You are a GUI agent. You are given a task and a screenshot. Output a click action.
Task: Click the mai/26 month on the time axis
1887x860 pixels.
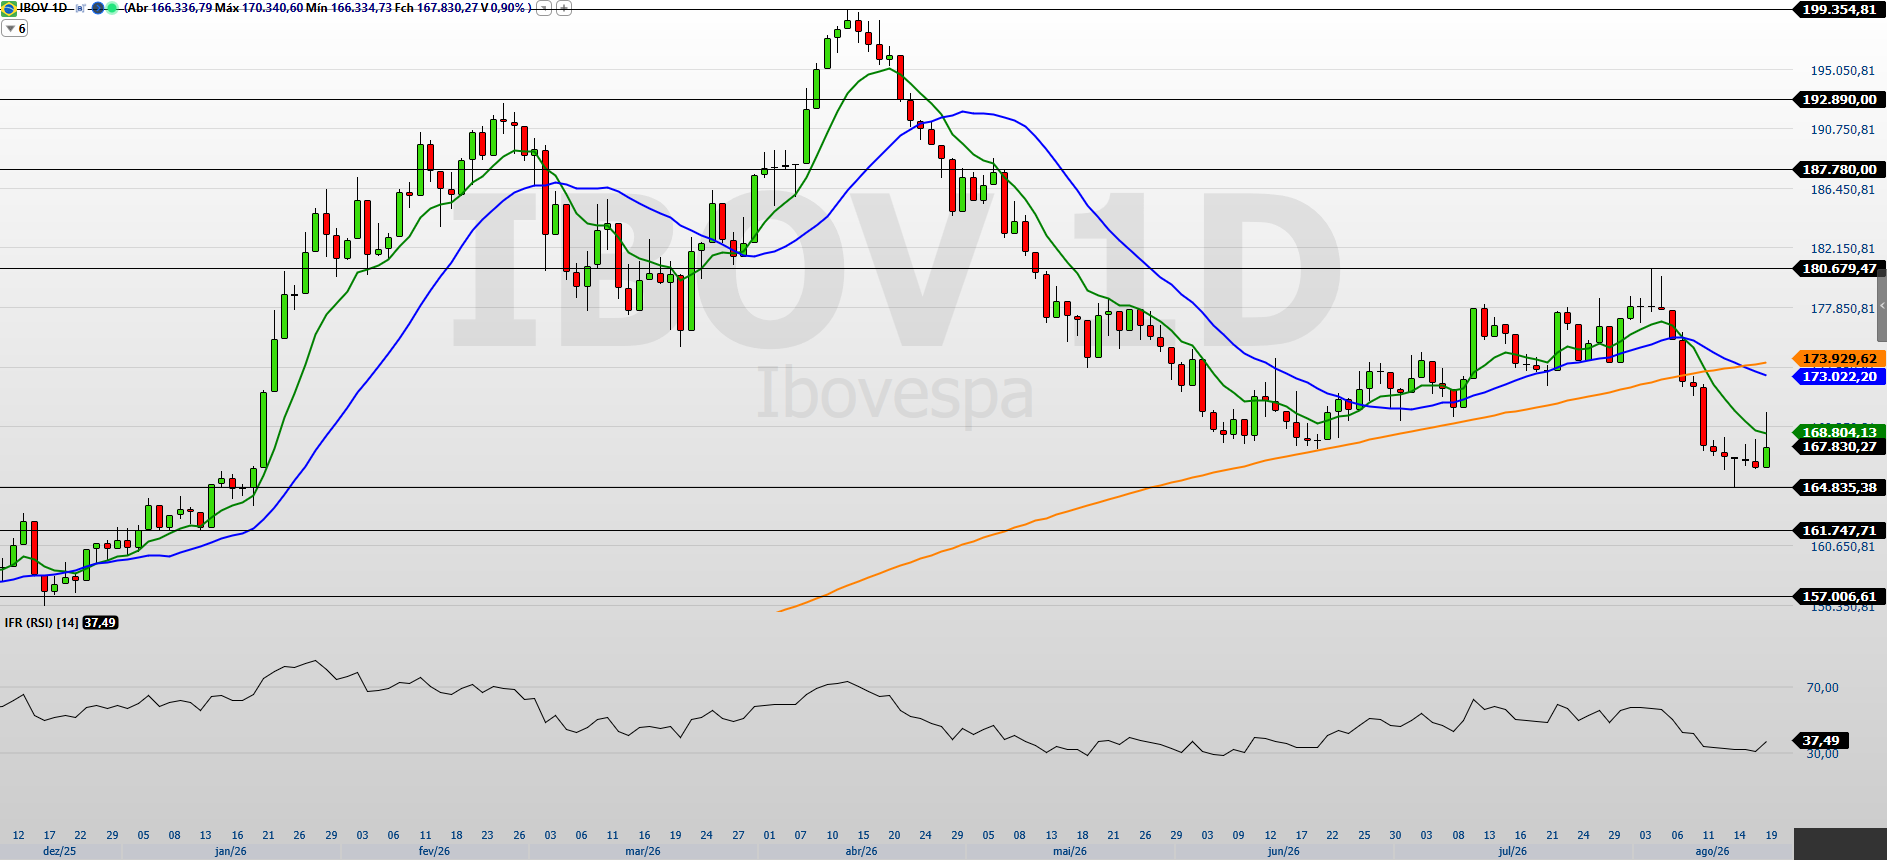click(x=1070, y=852)
